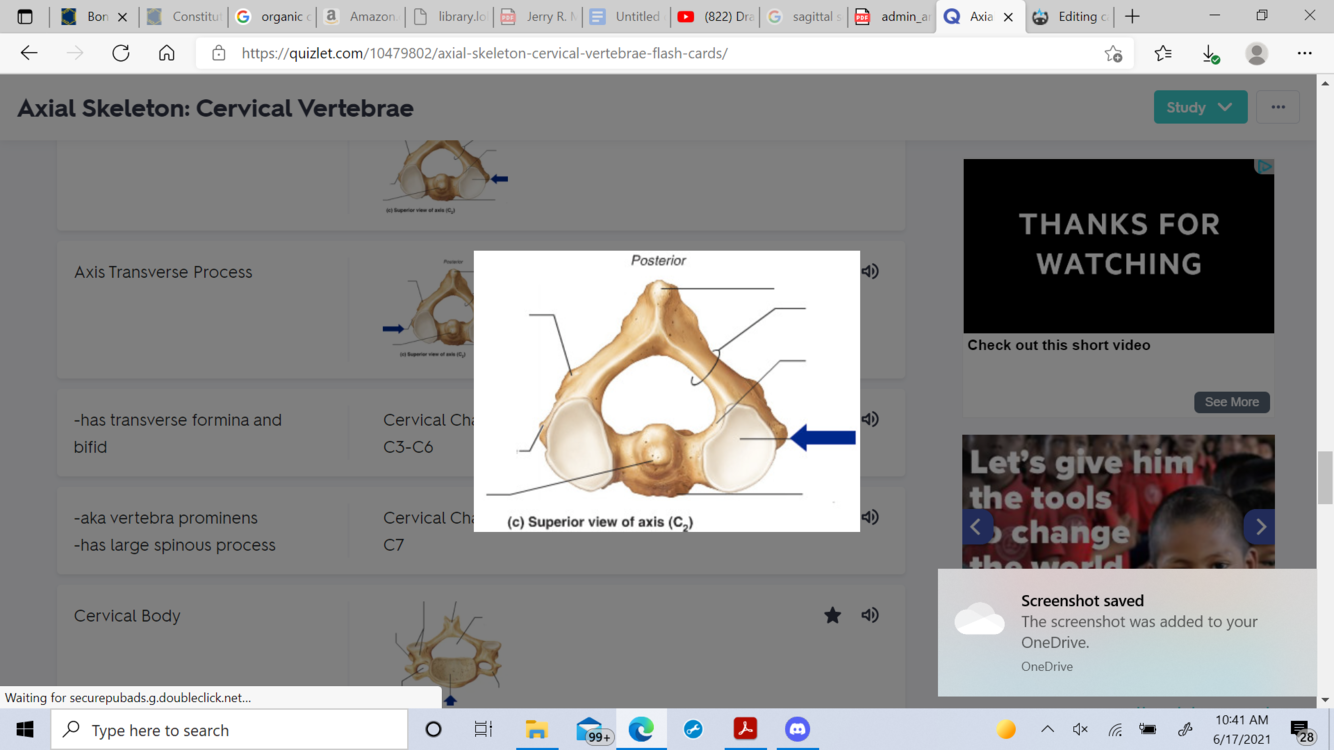
Task: Click the enlarged axis C2 image
Action: coord(667,391)
